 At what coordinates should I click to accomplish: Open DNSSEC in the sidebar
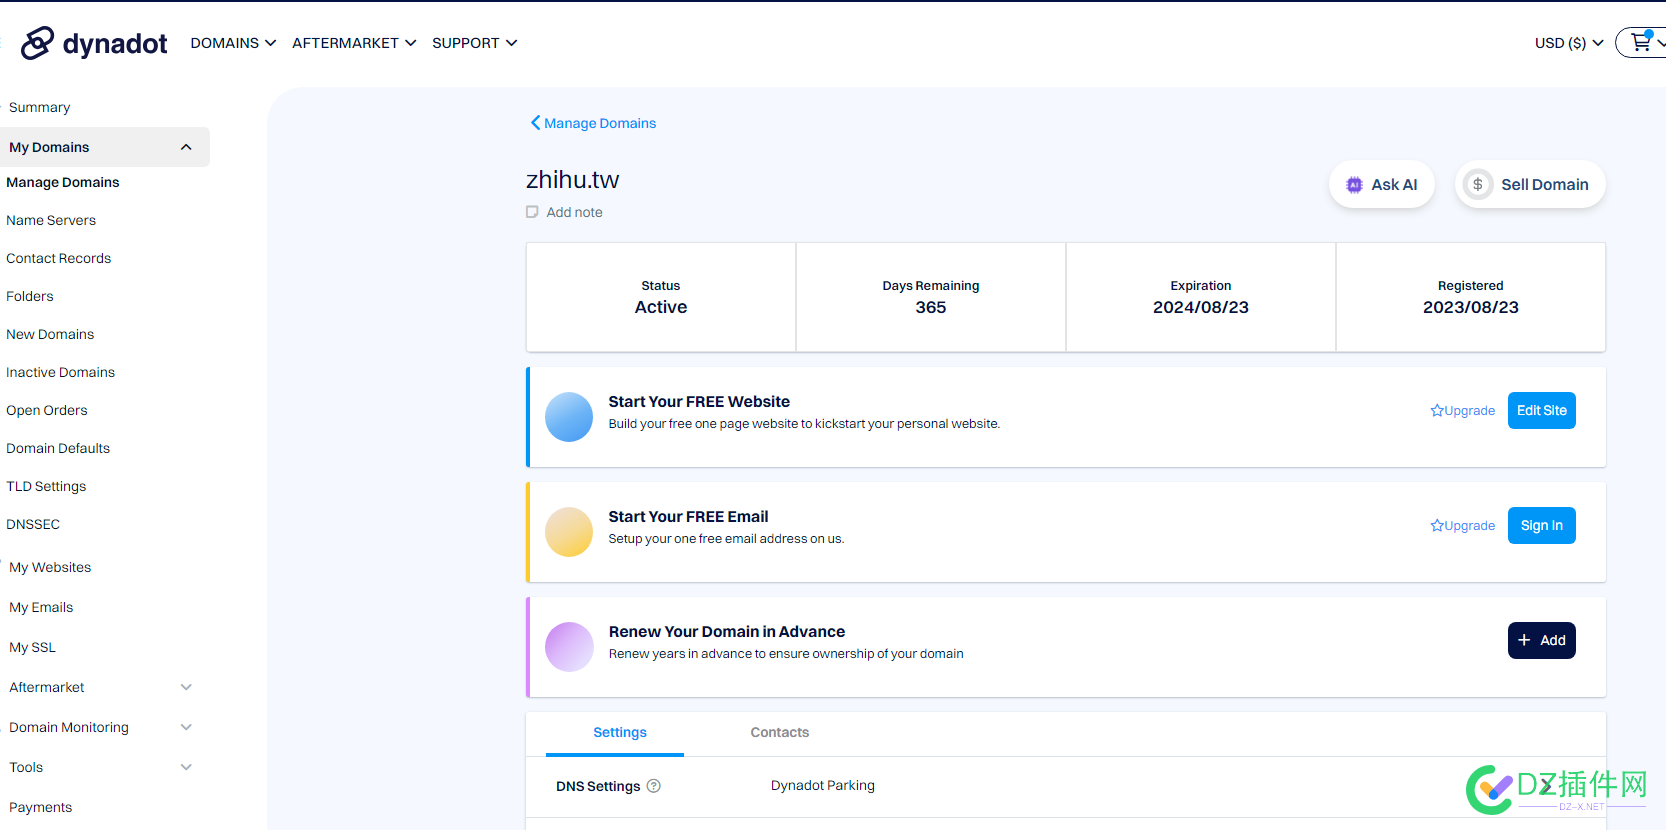pyautogui.click(x=33, y=524)
